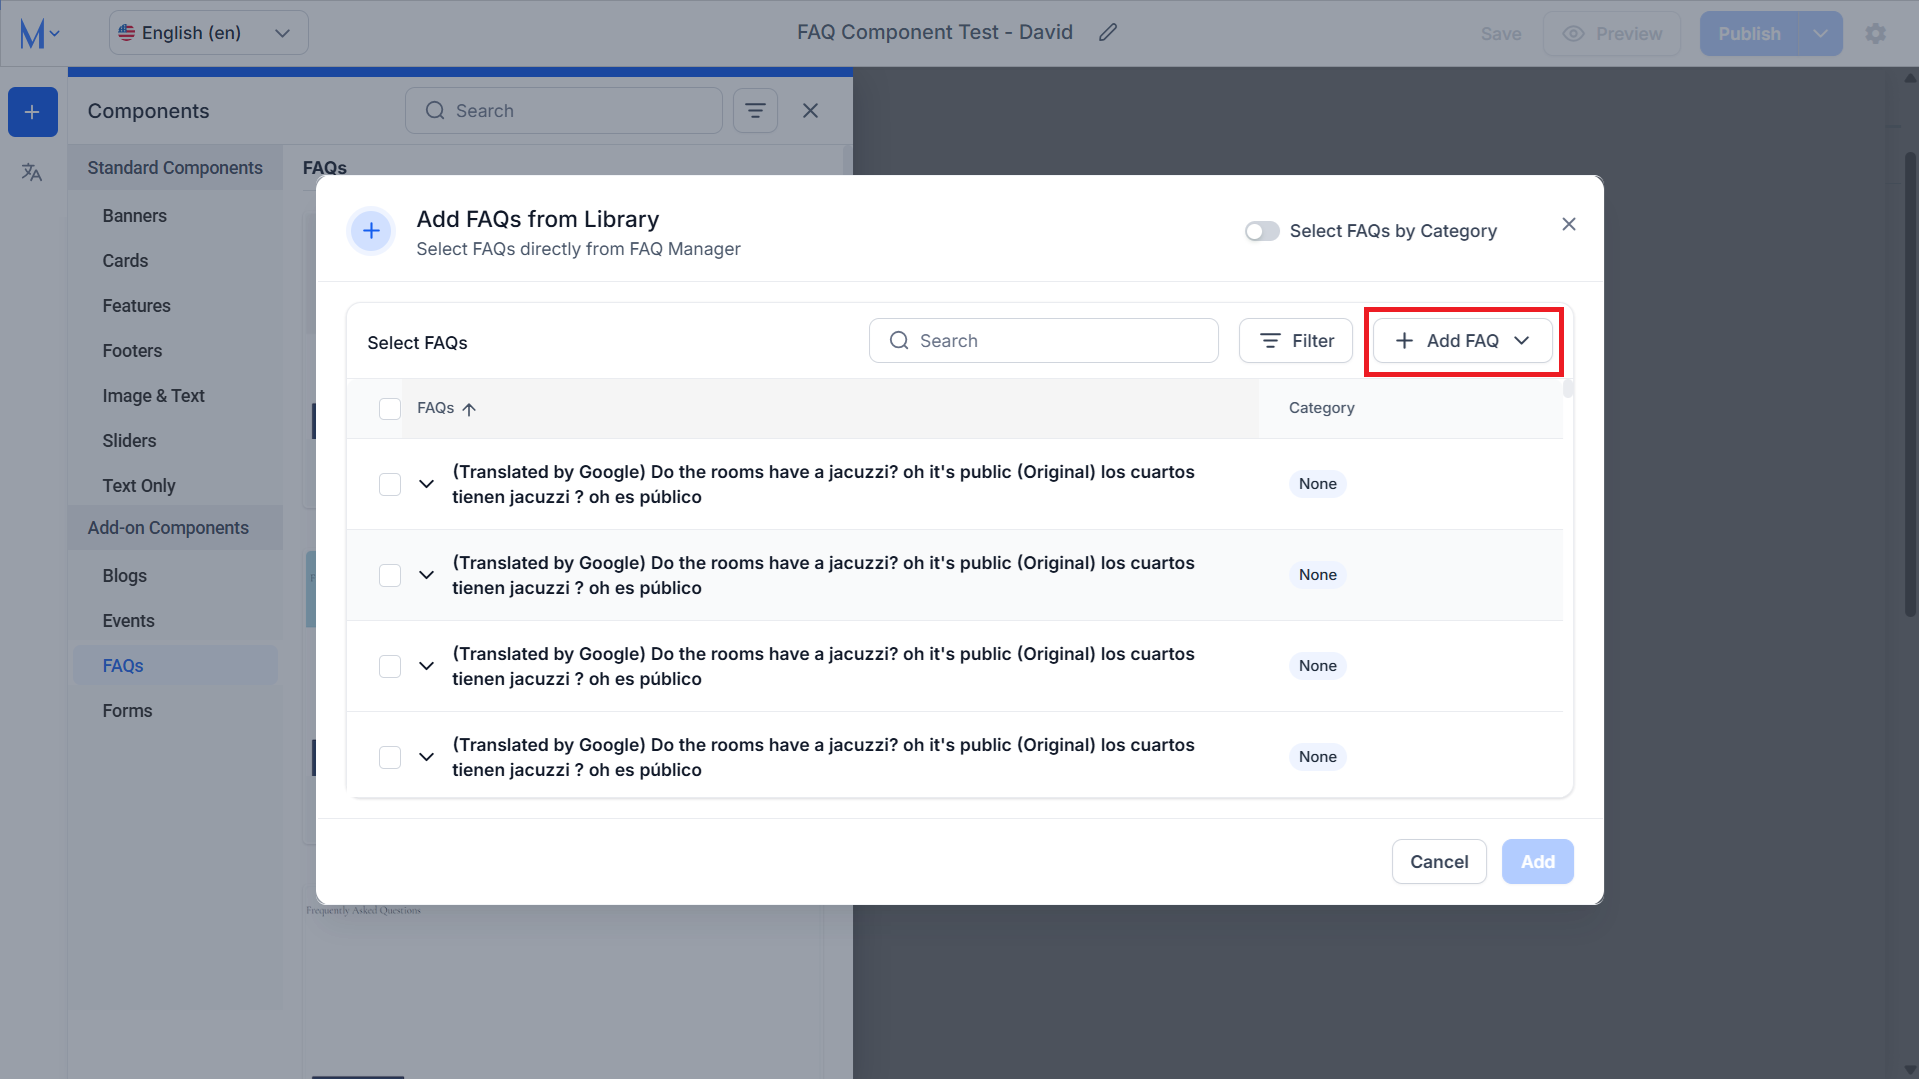This screenshot has height=1079, width=1919.
Task: Open the Publish dropdown arrow
Action: pyautogui.click(x=1821, y=34)
